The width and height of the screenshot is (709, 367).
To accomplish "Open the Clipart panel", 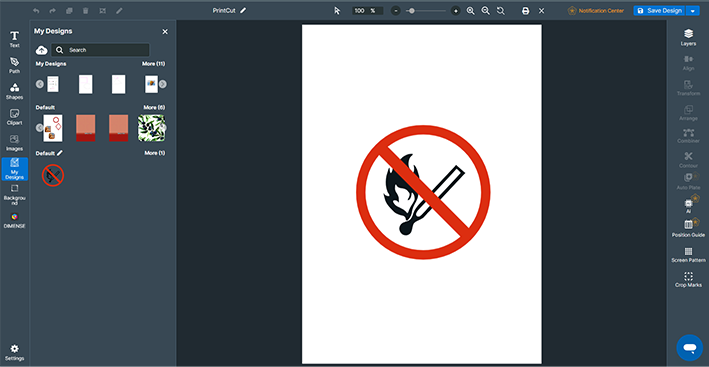I will click(x=14, y=117).
